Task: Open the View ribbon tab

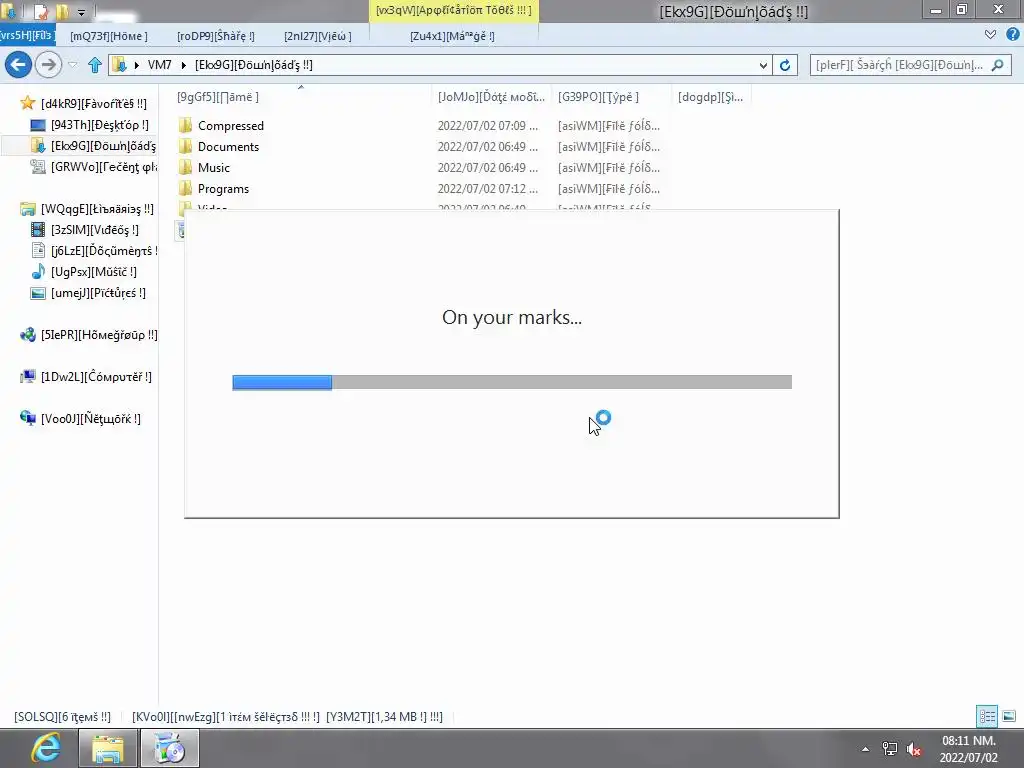Action: pyautogui.click(x=318, y=36)
